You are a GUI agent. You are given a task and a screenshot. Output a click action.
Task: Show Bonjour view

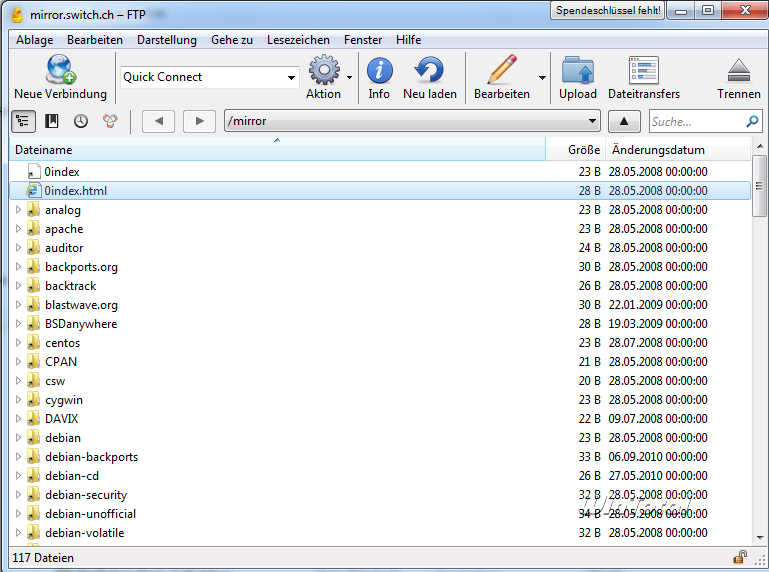pyautogui.click(x=110, y=121)
